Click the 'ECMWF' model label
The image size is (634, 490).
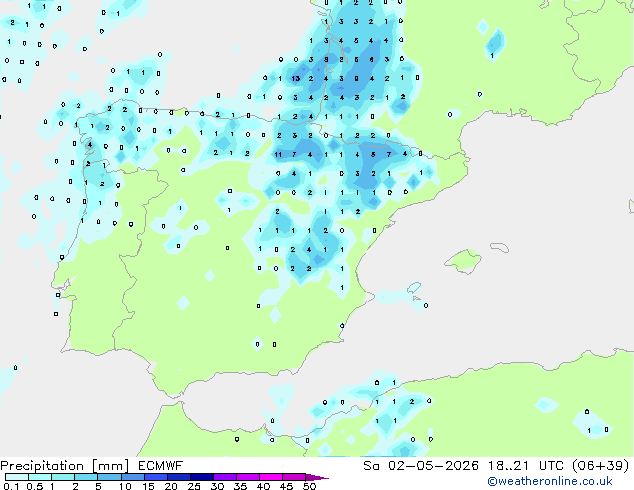click(161, 466)
